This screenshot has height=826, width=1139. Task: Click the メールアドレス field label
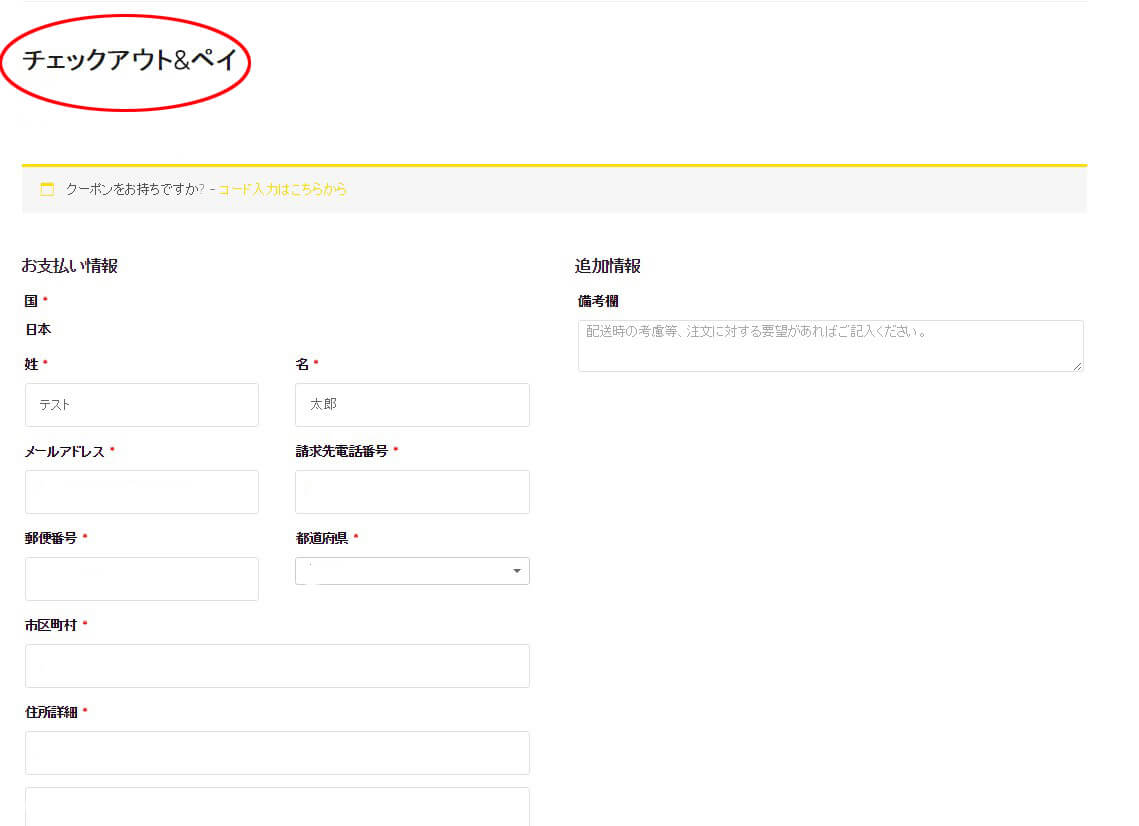tap(64, 451)
